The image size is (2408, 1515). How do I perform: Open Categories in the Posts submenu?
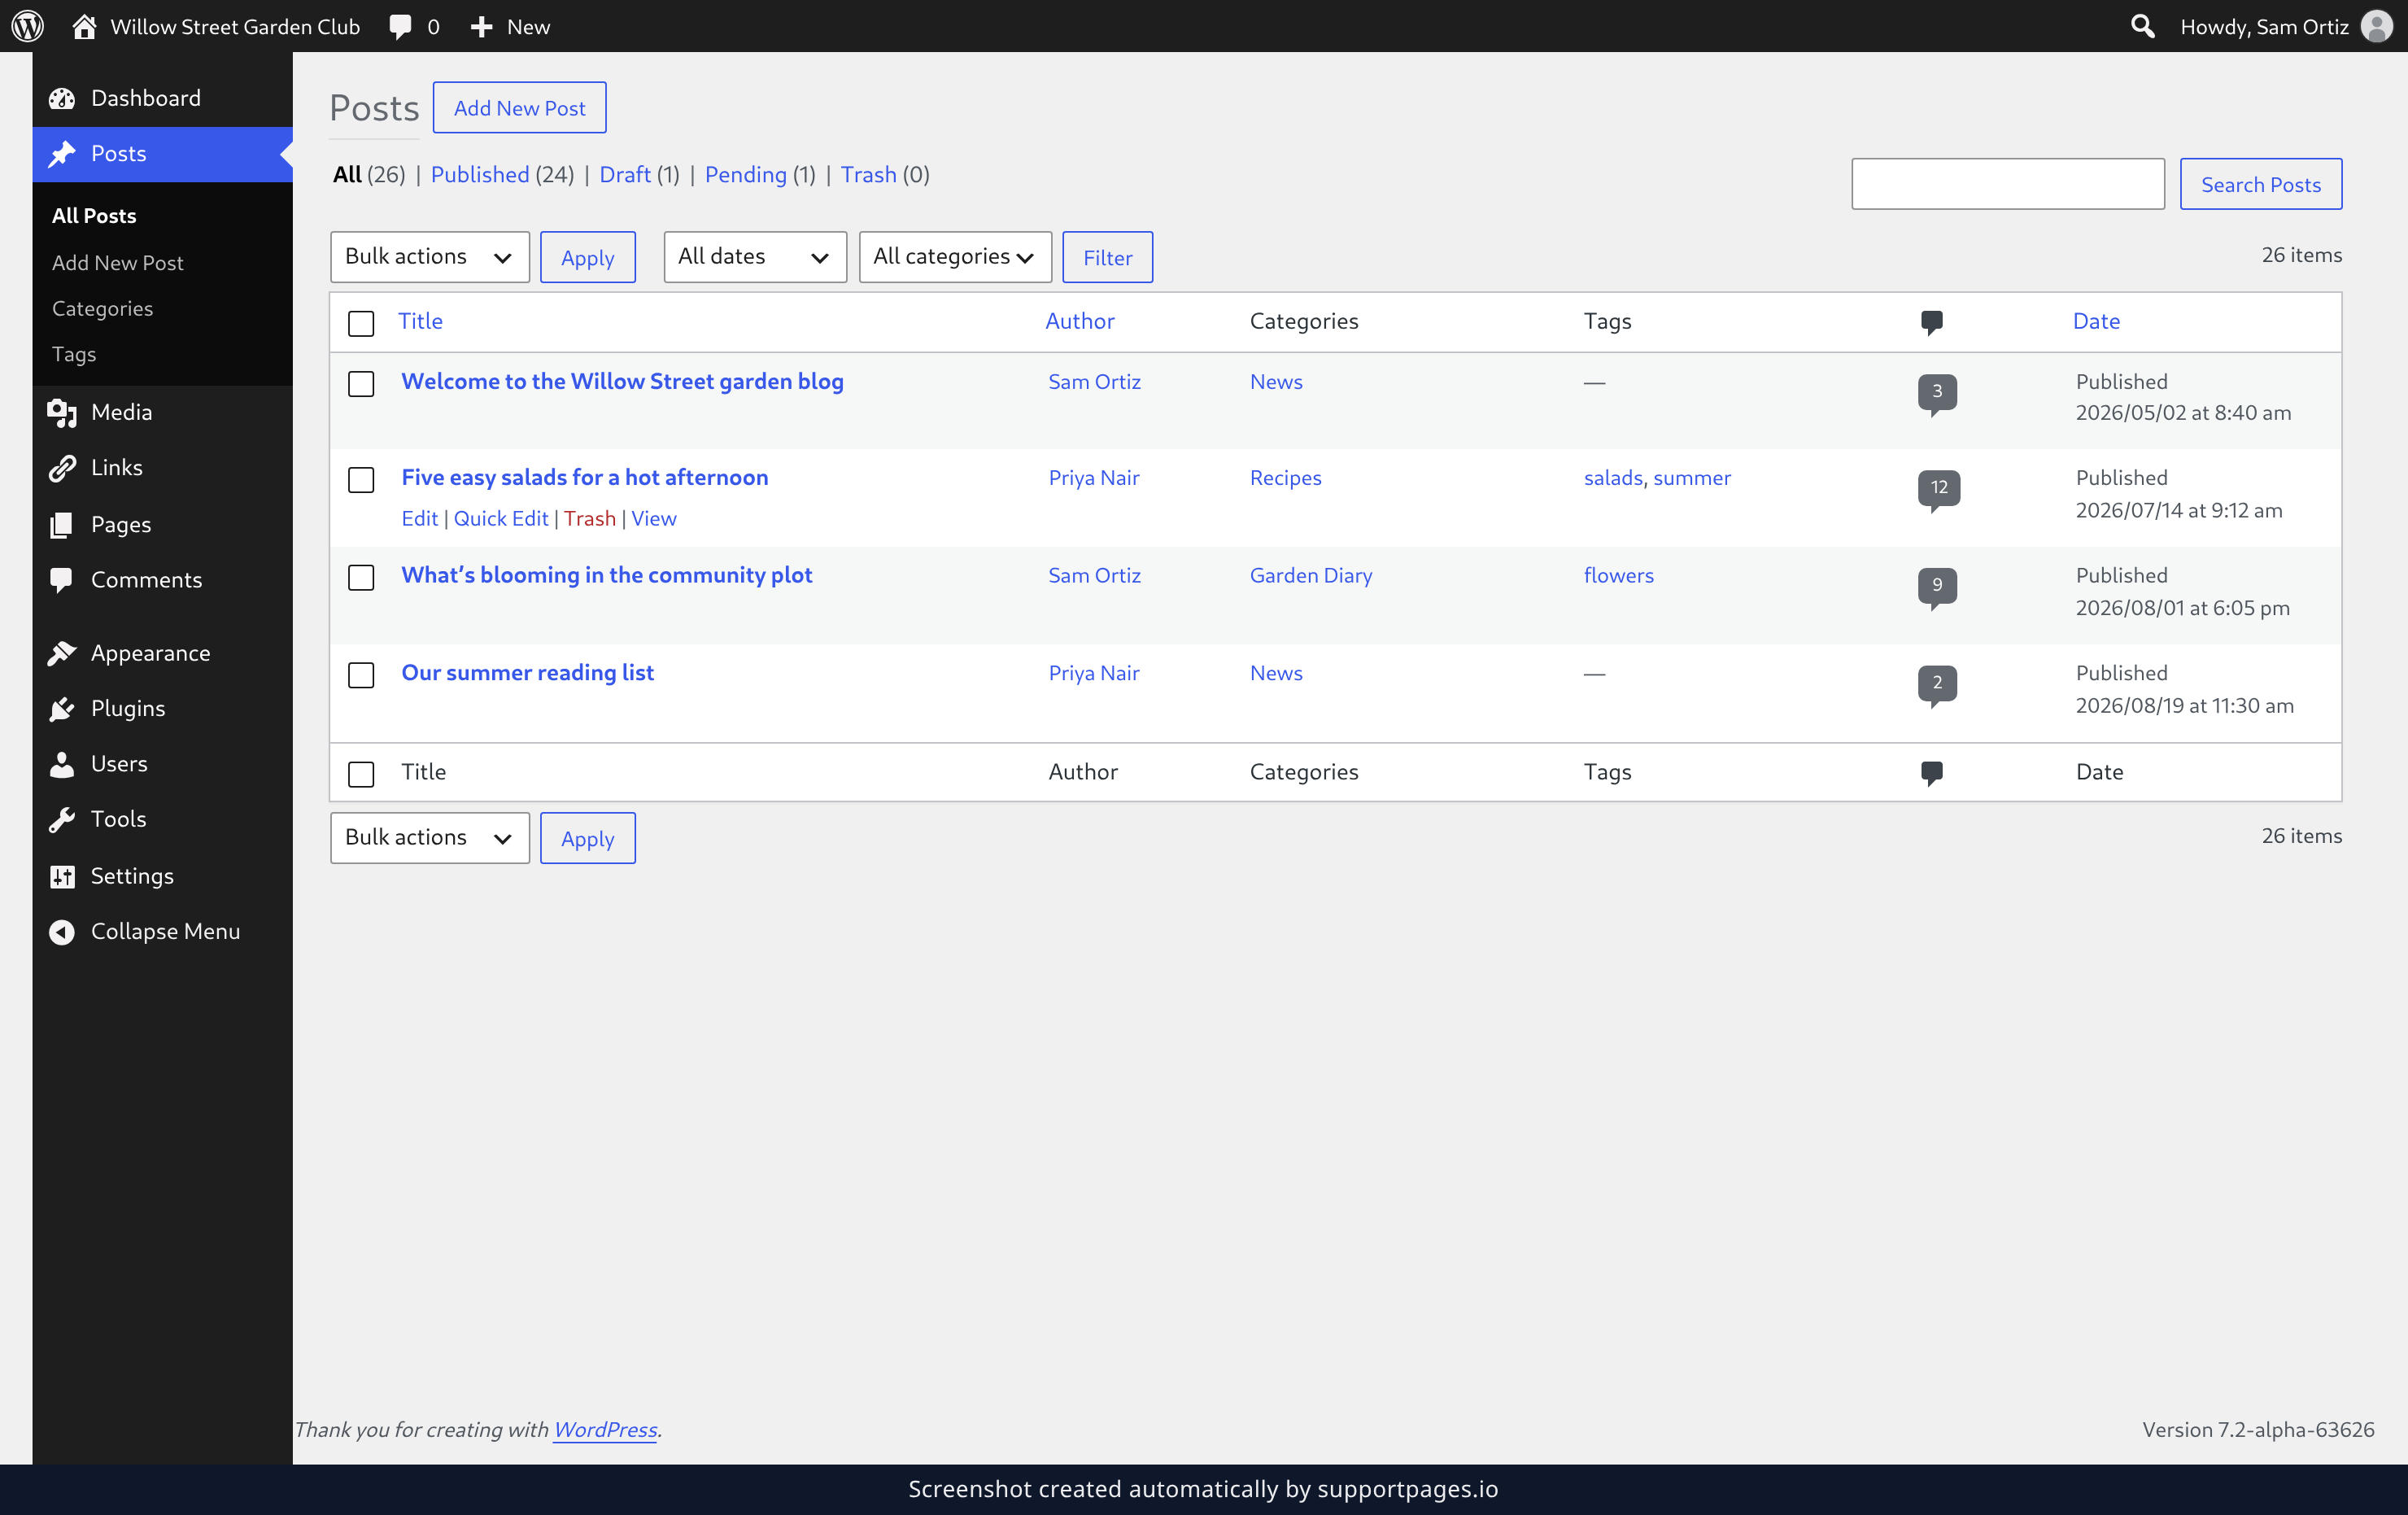tap(102, 308)
